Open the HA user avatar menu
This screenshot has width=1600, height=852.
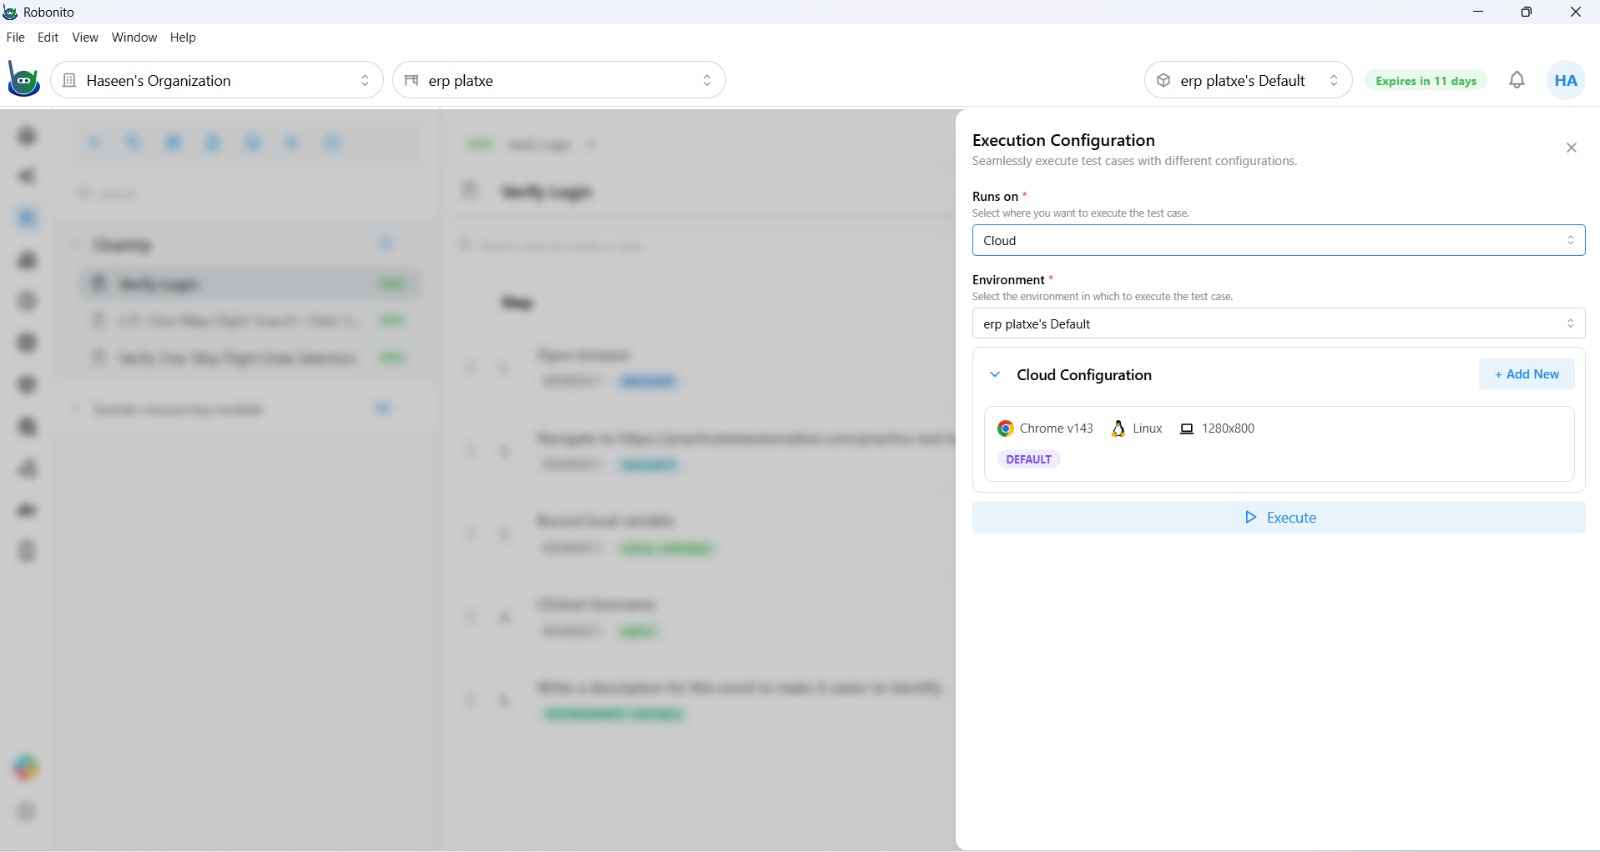(1566, 80)
